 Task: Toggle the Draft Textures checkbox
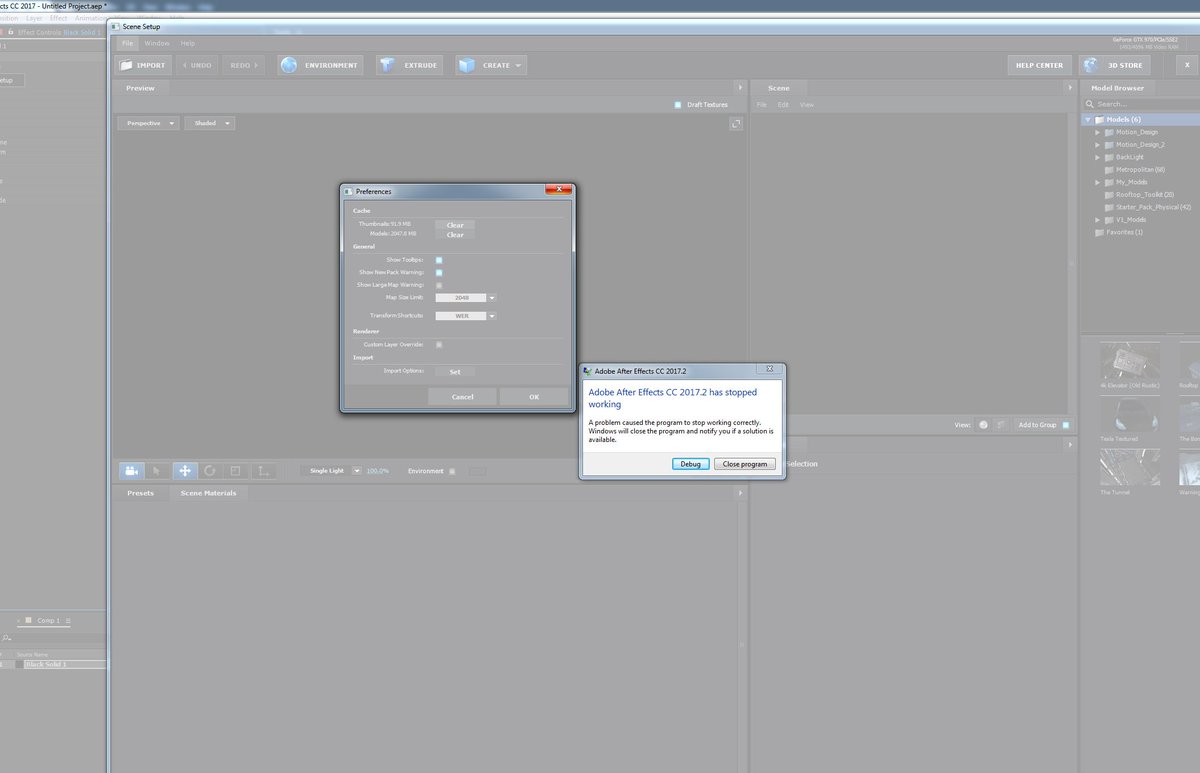pos(677,104)
